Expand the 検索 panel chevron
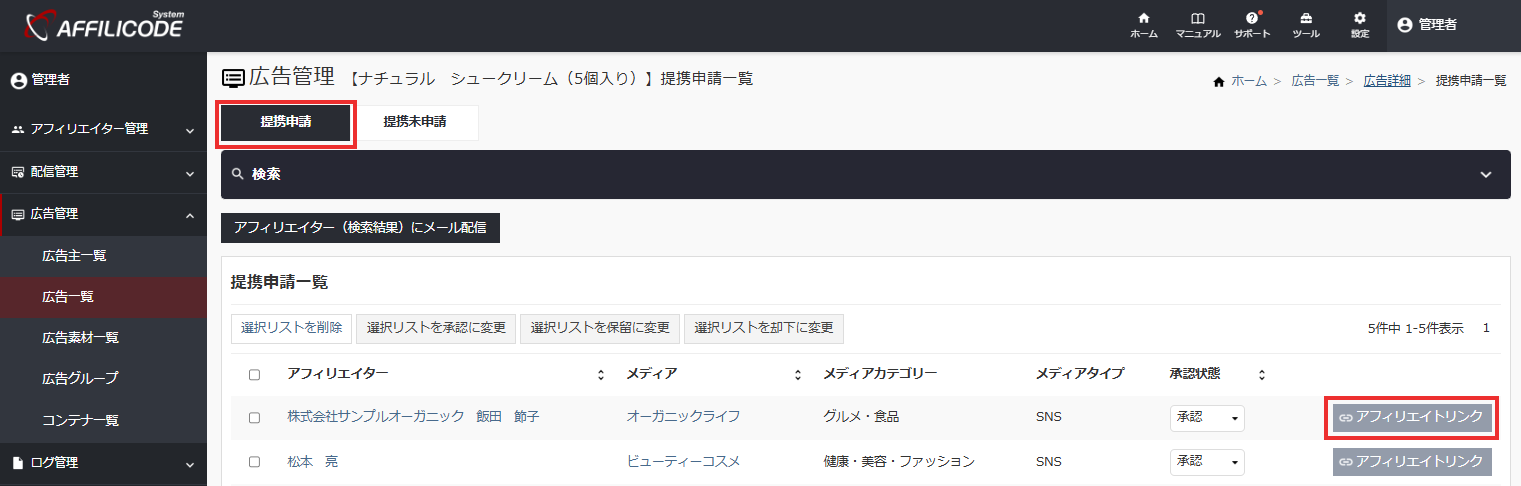This screenshot has width=1521, height=486. (1486, 175)
